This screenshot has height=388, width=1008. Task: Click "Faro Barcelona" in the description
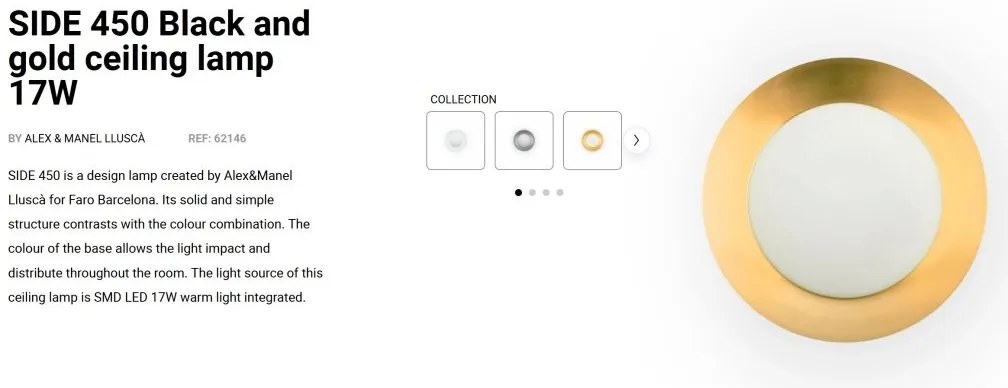(x=112, y=200)
